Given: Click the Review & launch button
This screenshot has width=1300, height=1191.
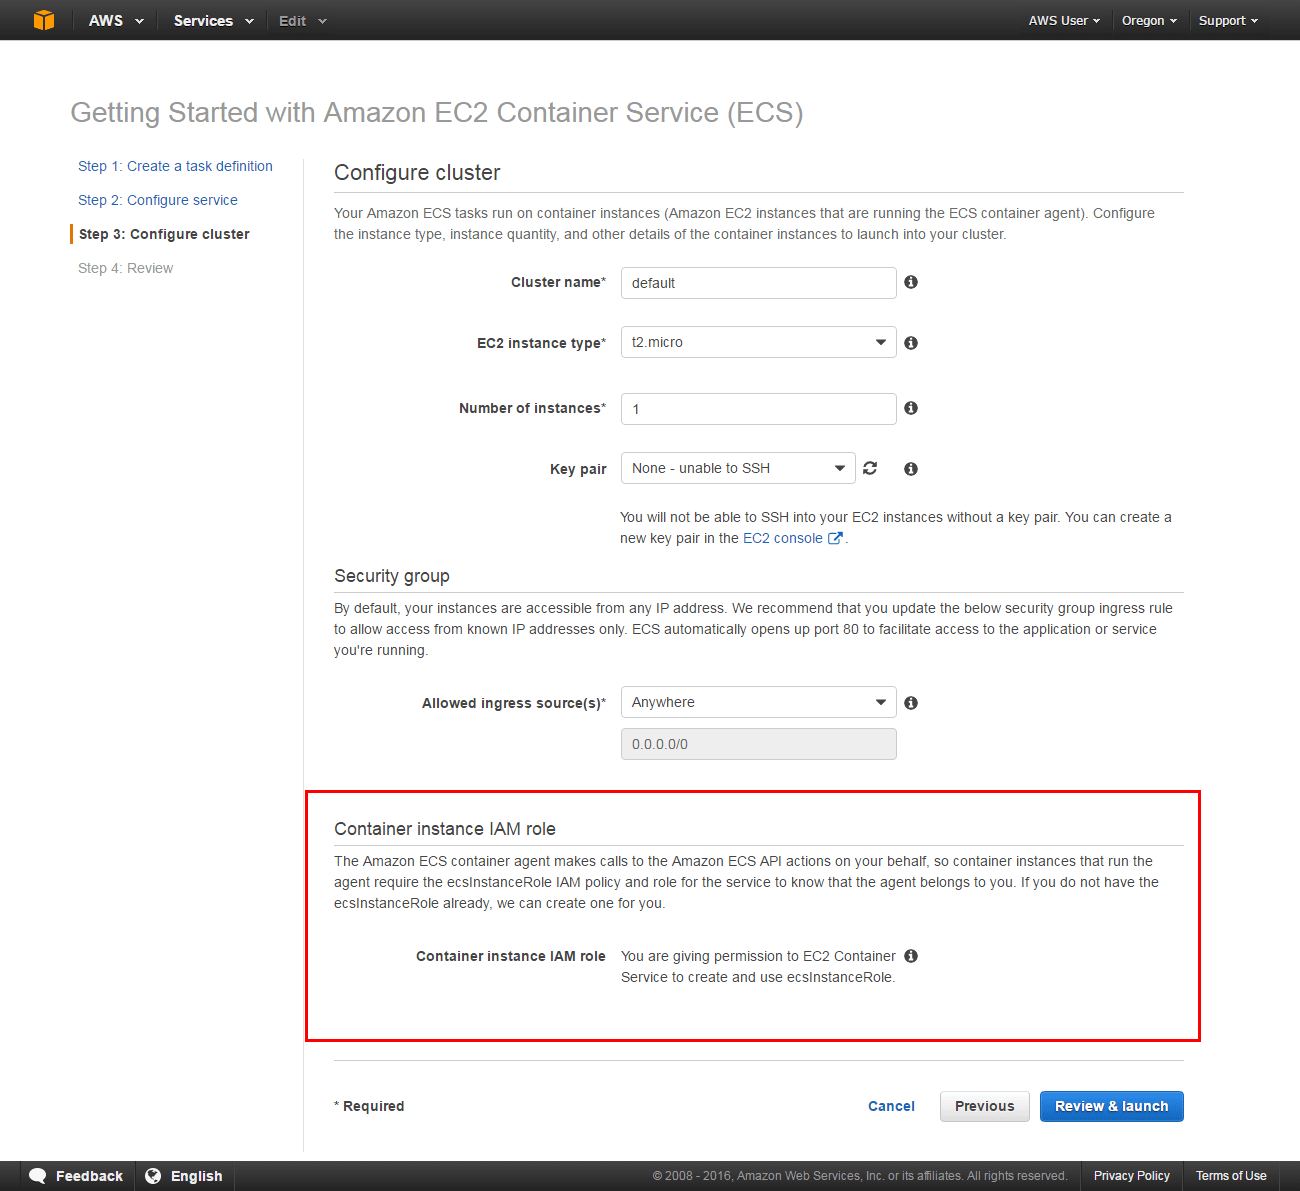Looking at the screenshot, I should 1111,1106.
